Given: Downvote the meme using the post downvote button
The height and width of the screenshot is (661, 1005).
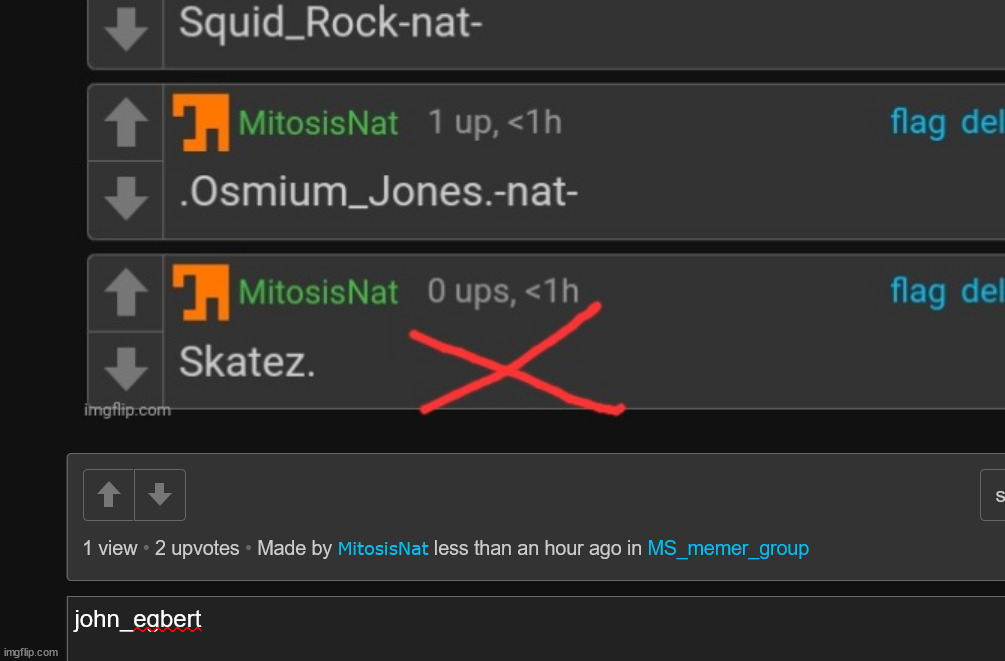Looking at the screenshot, I should pyautogui.click(x=160, y=495).
